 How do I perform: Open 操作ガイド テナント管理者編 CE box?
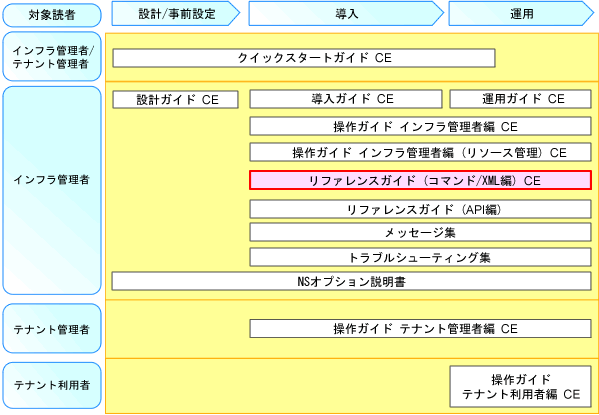click(421, 329)
